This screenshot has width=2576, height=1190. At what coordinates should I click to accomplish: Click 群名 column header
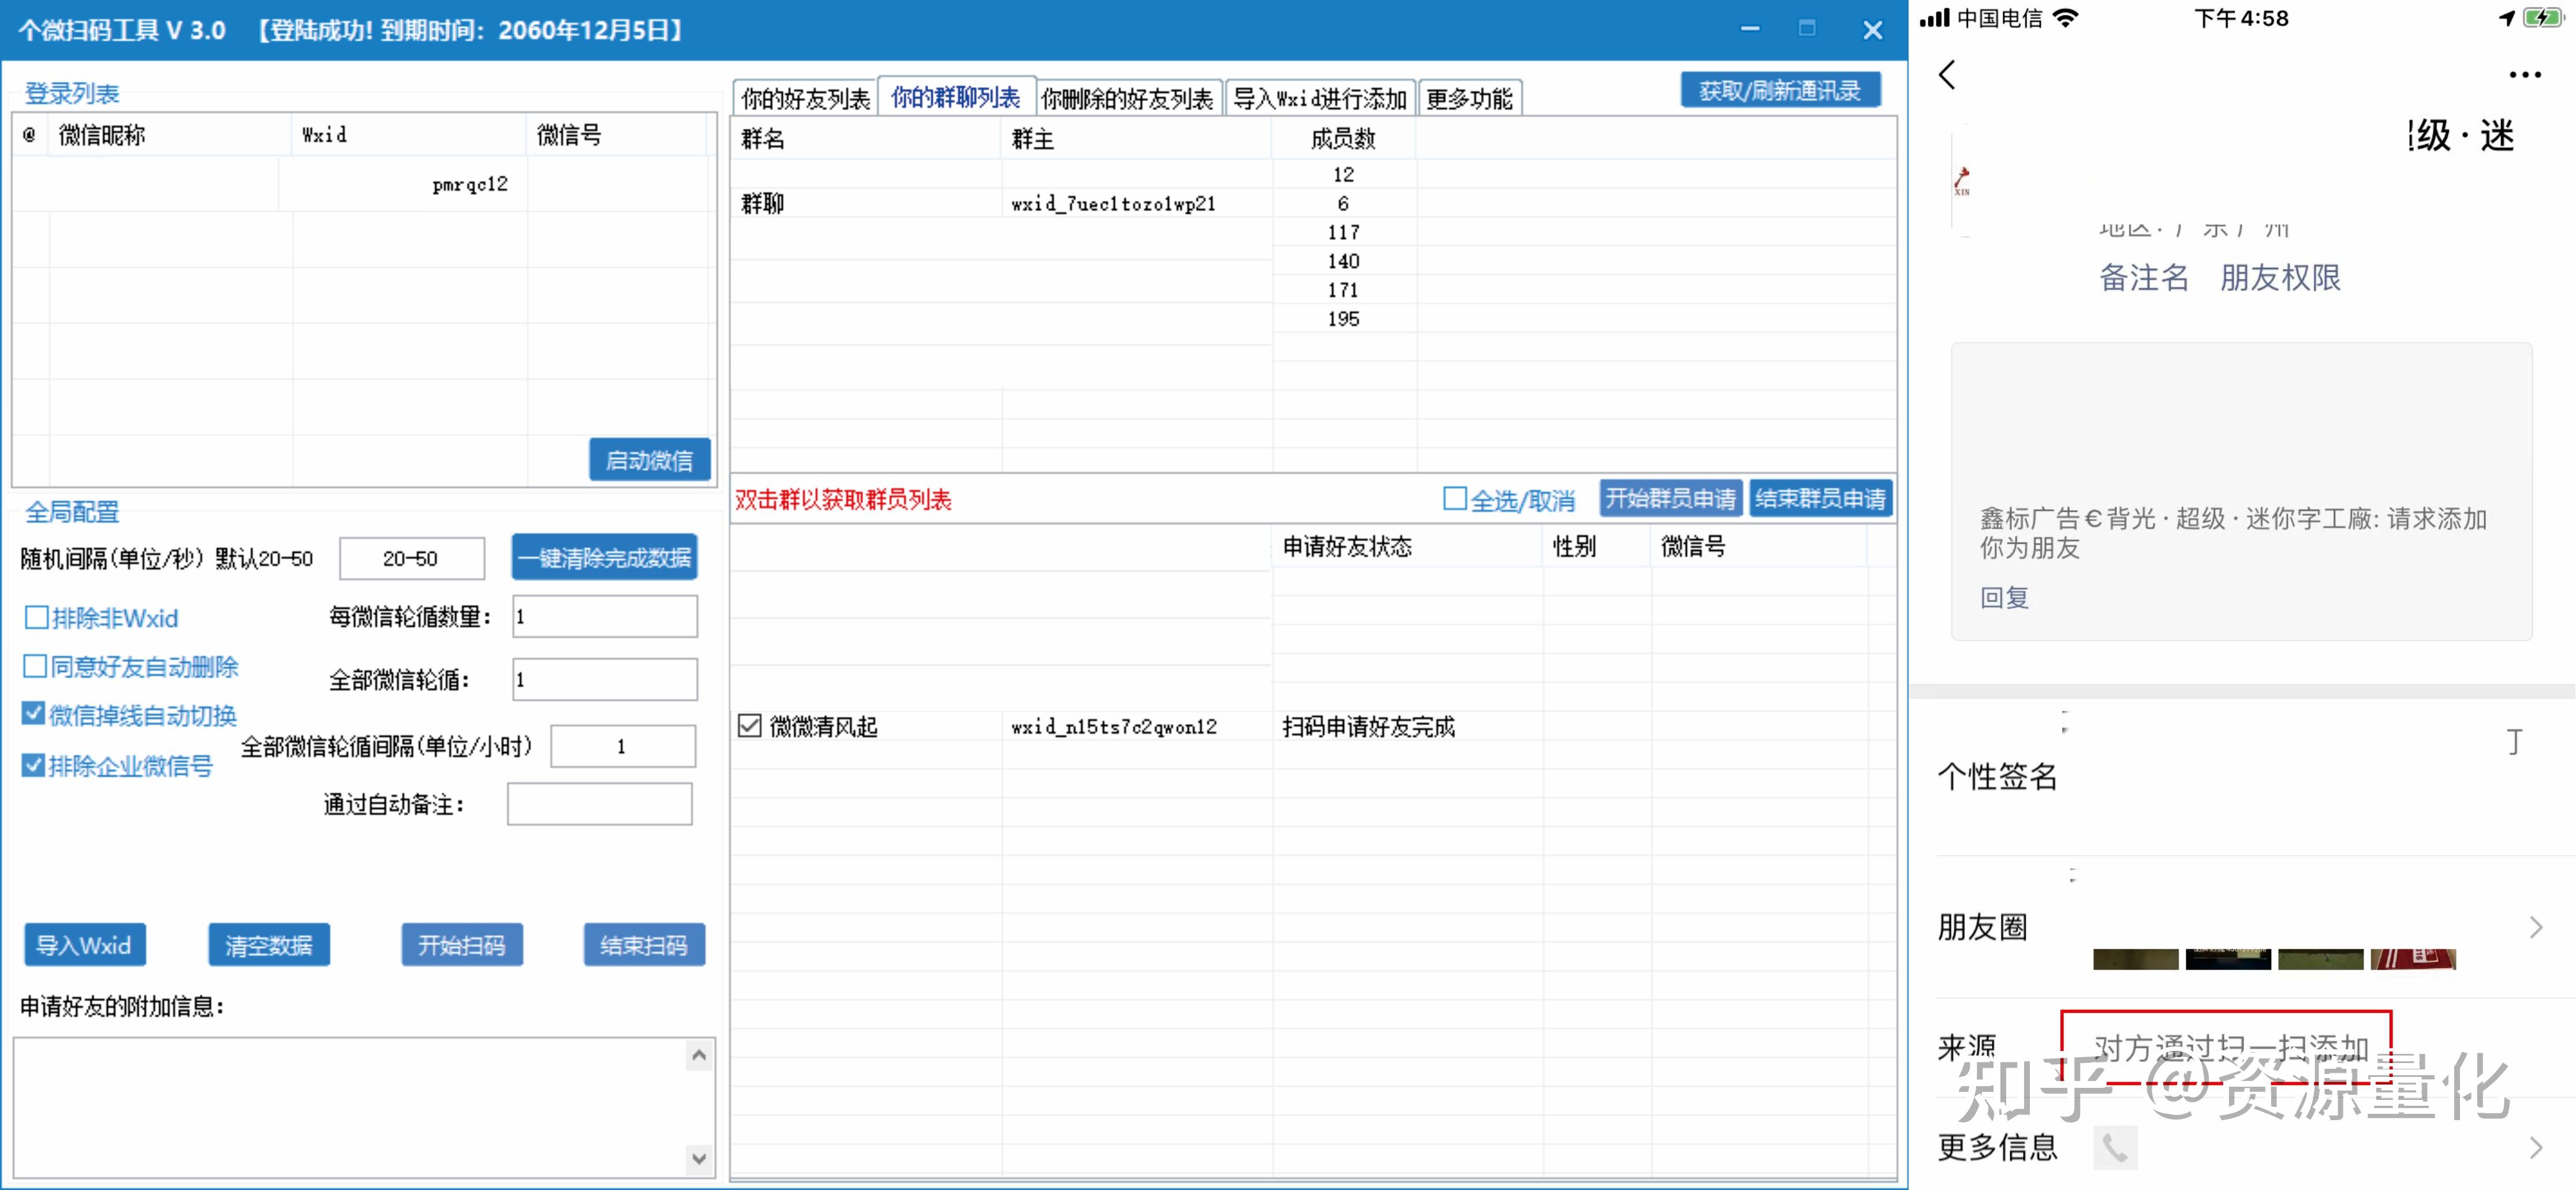pyautogui.click(x=866, y=138)
